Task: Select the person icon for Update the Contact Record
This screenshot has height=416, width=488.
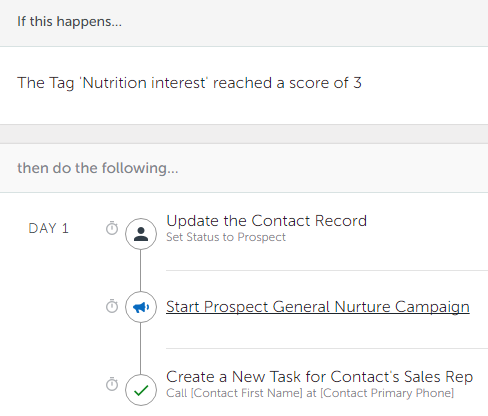Action: (141, 234)
